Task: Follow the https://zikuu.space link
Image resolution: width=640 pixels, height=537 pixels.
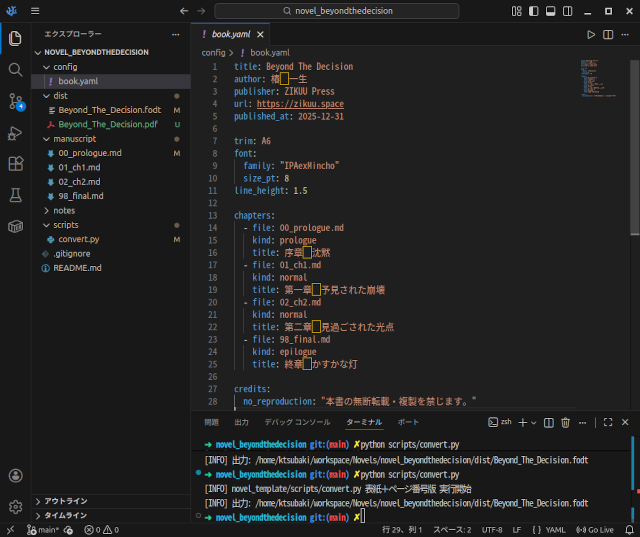Action: pos(301,103)
